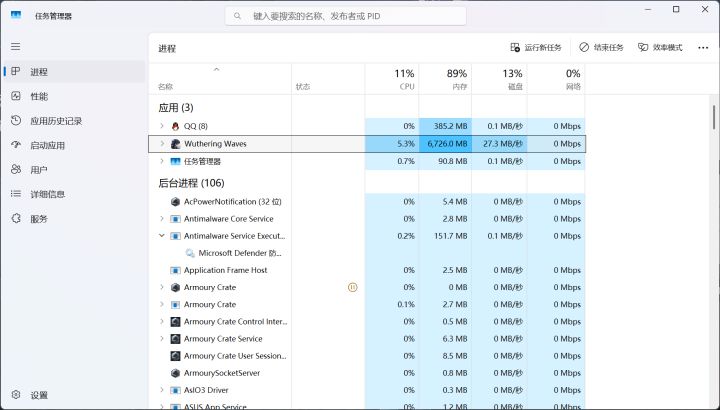The height and width of the screenshot is (410, 720).
Task: Open the 用户 (Users) tab
Action: pos(74,170)
